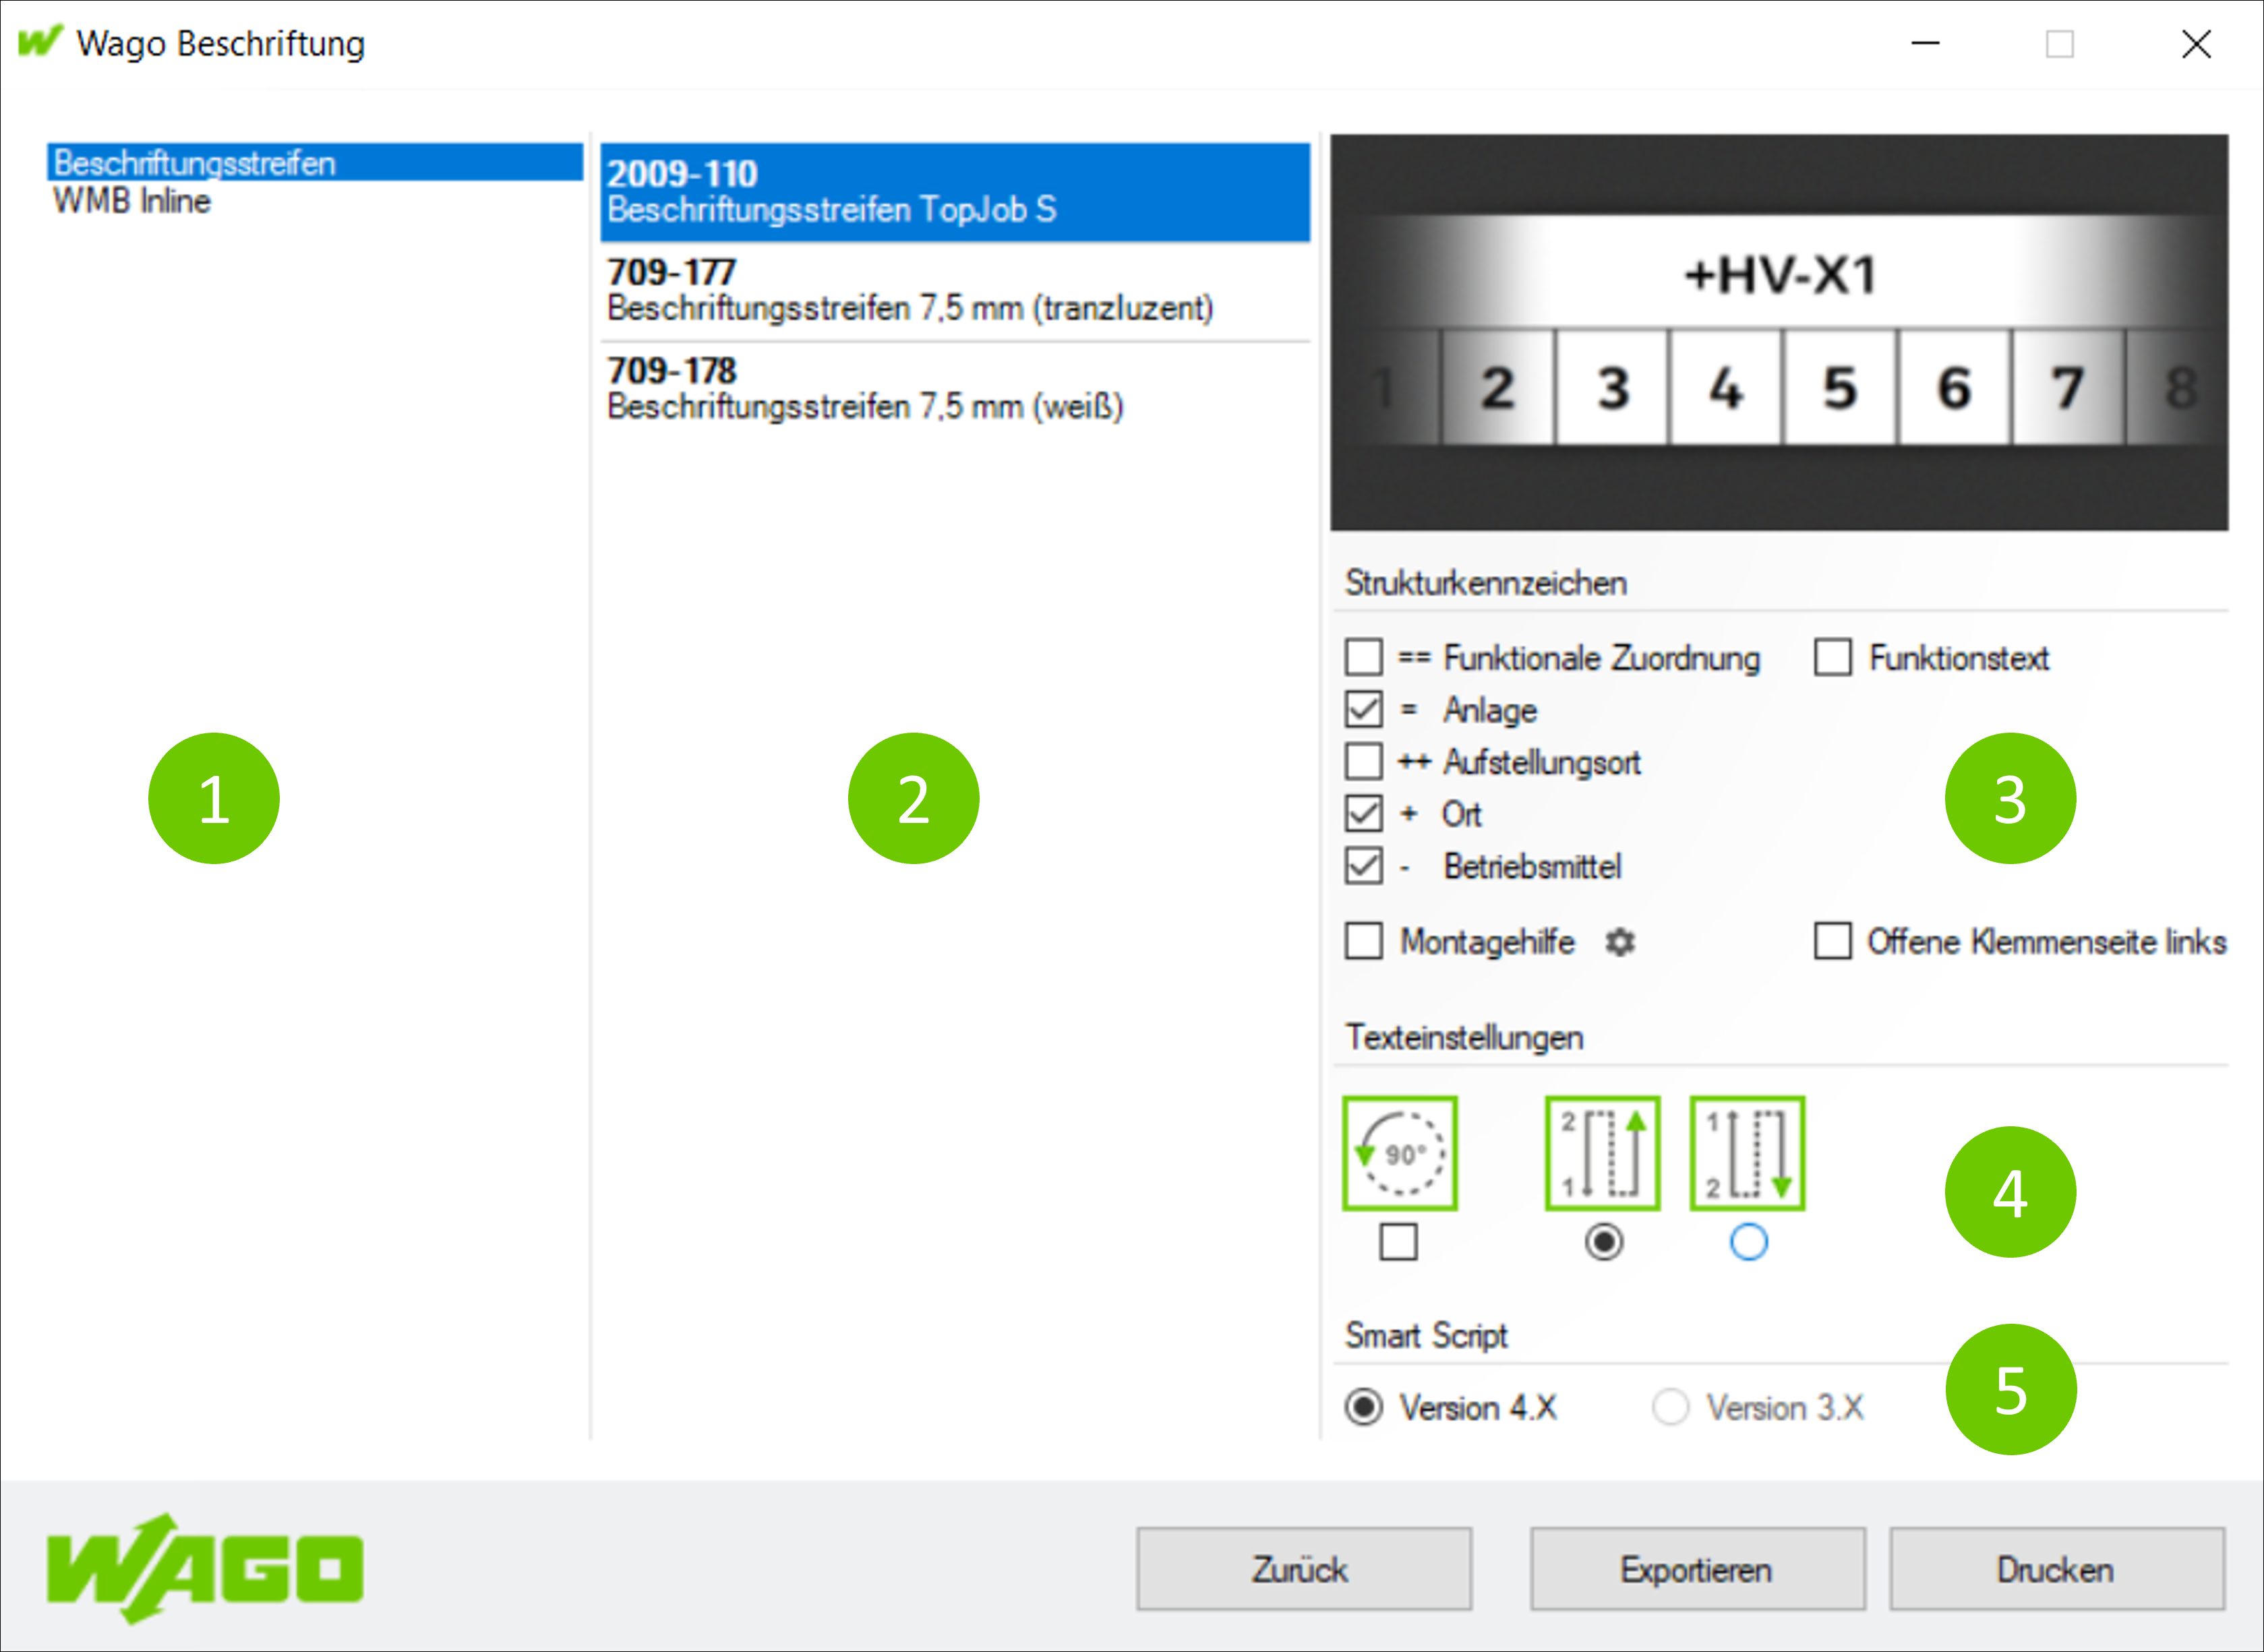Uncheck the Betriebsmittel checkbox
Viewport: 2264px width, 1652px height.
click(x=1364, y=866)
